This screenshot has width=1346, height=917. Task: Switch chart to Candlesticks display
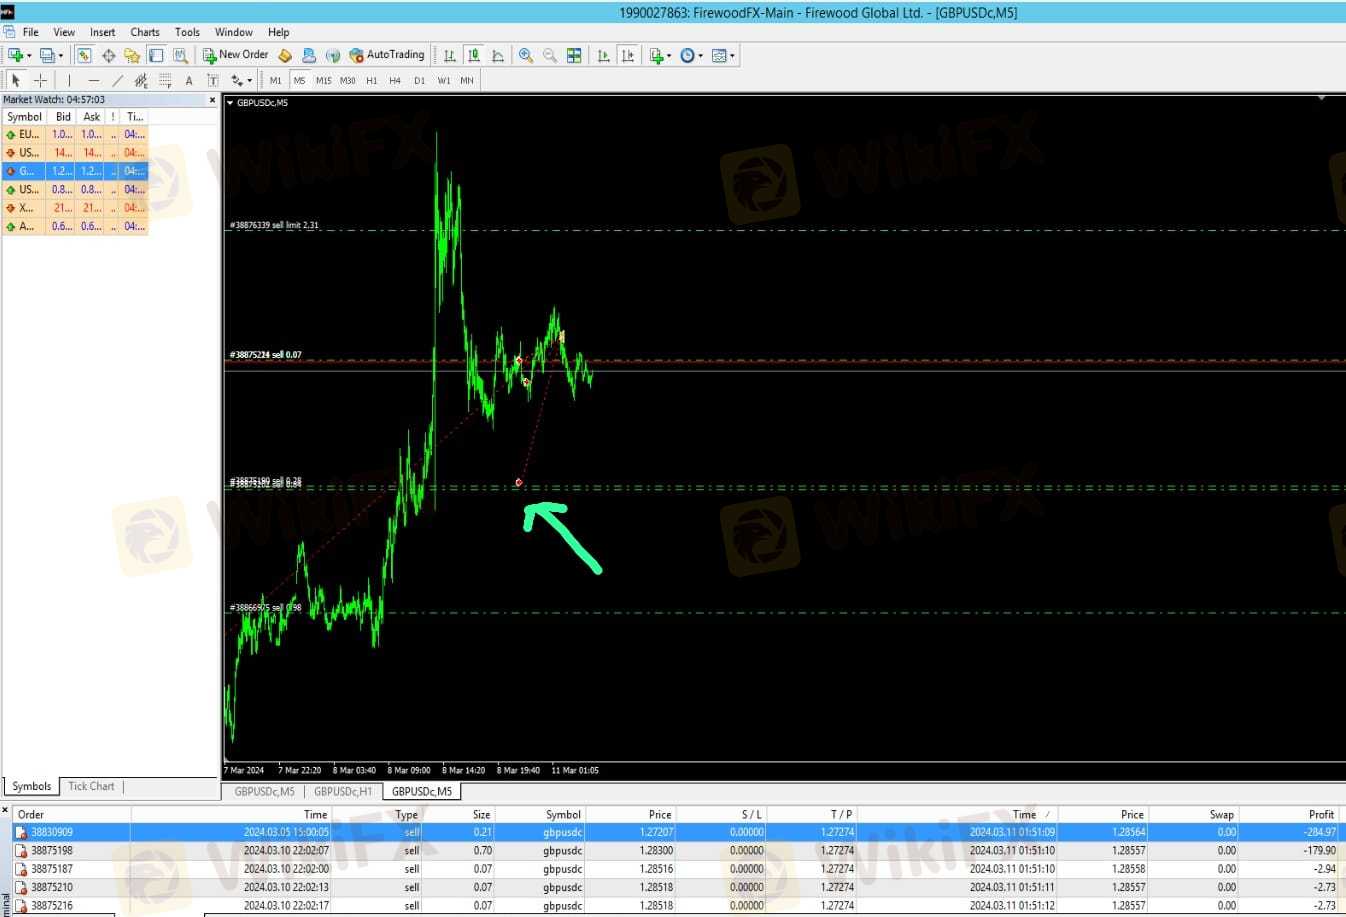point(474,56)
